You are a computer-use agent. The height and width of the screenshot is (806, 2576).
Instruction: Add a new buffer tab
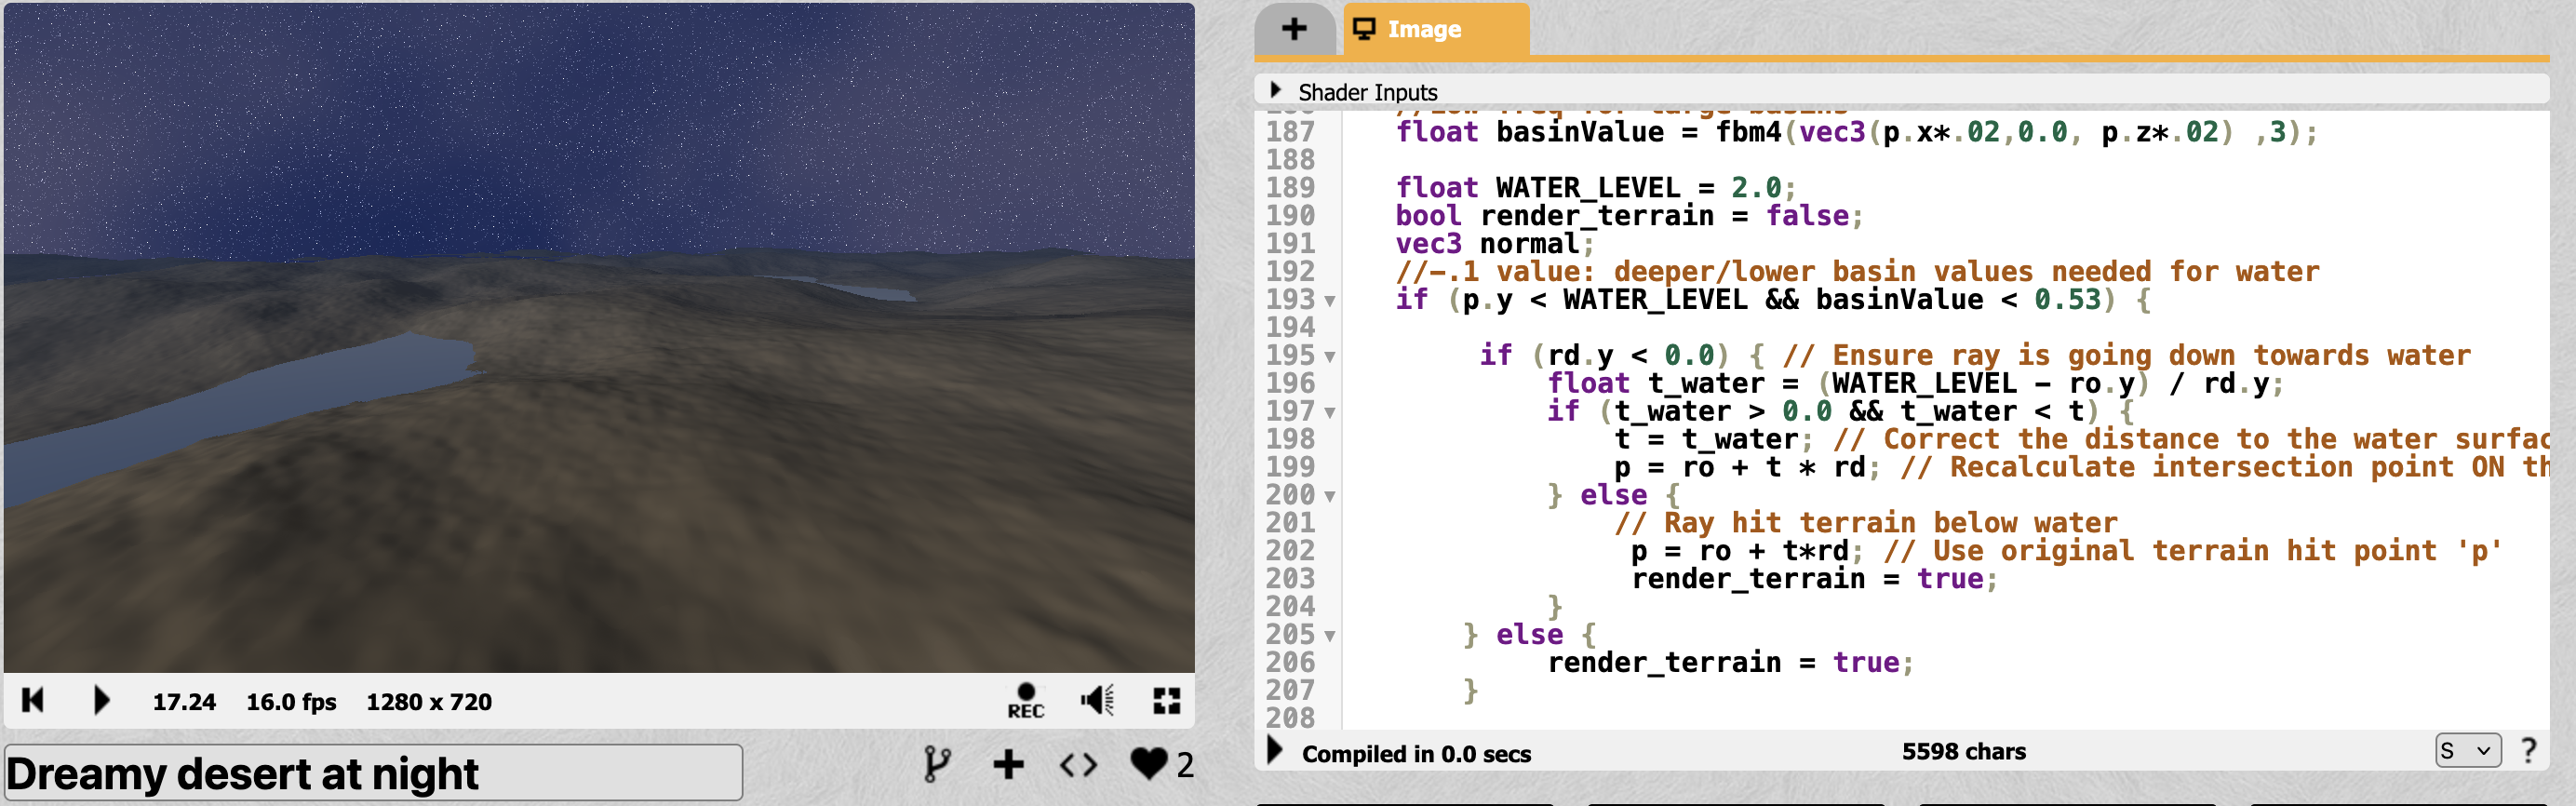(1294, 29)
